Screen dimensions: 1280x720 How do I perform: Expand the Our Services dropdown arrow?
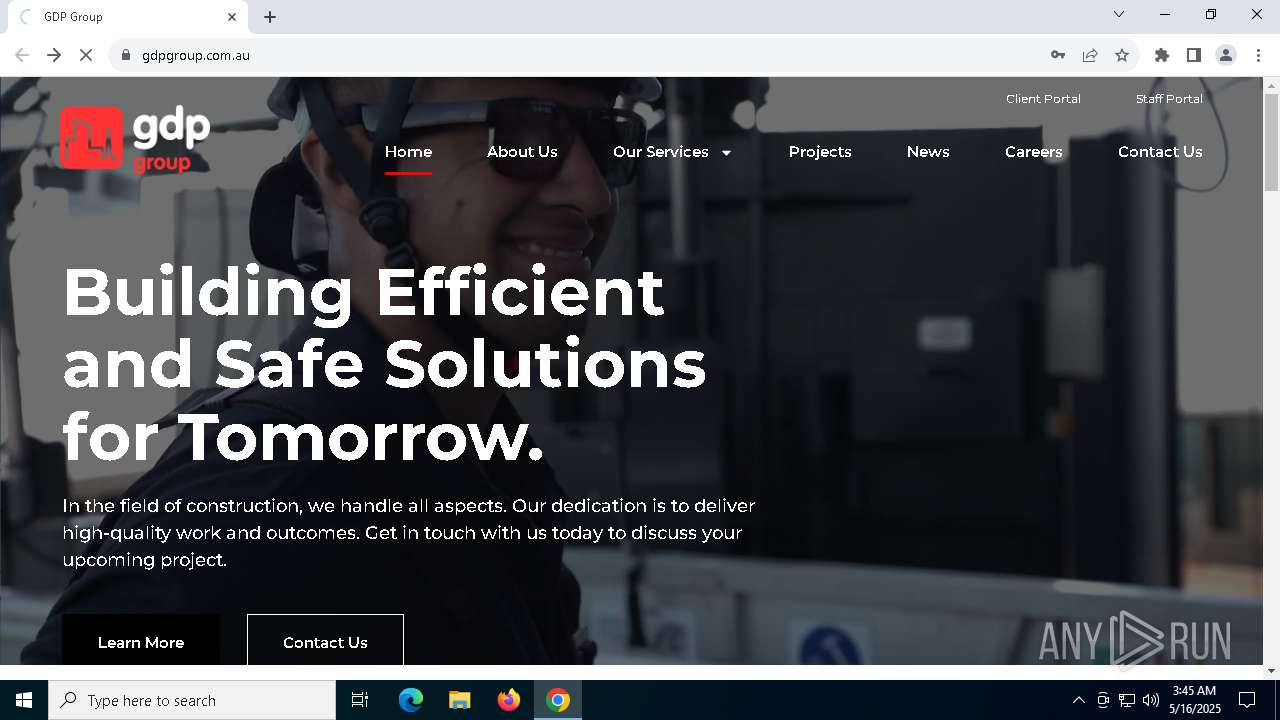tap(726, 153)
